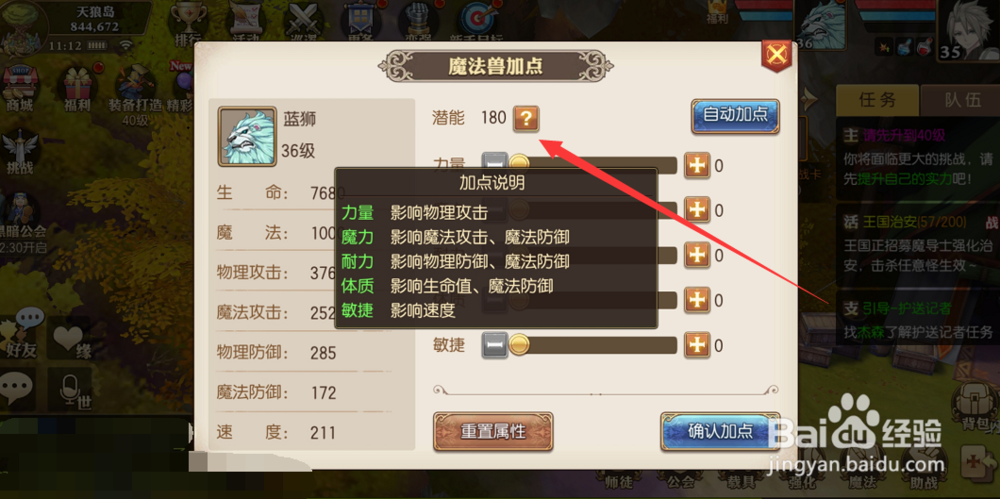Viewport: 1000px width, 499px height.
Task: Click 确认加点 confirm button
Action: point(720,431)
